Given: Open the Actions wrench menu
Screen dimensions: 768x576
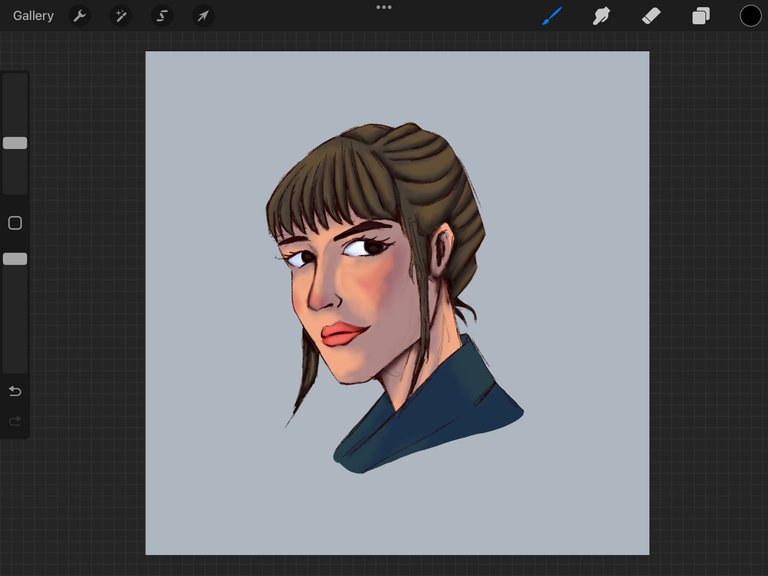Looking at the screenshot, I should coord(79,16).
